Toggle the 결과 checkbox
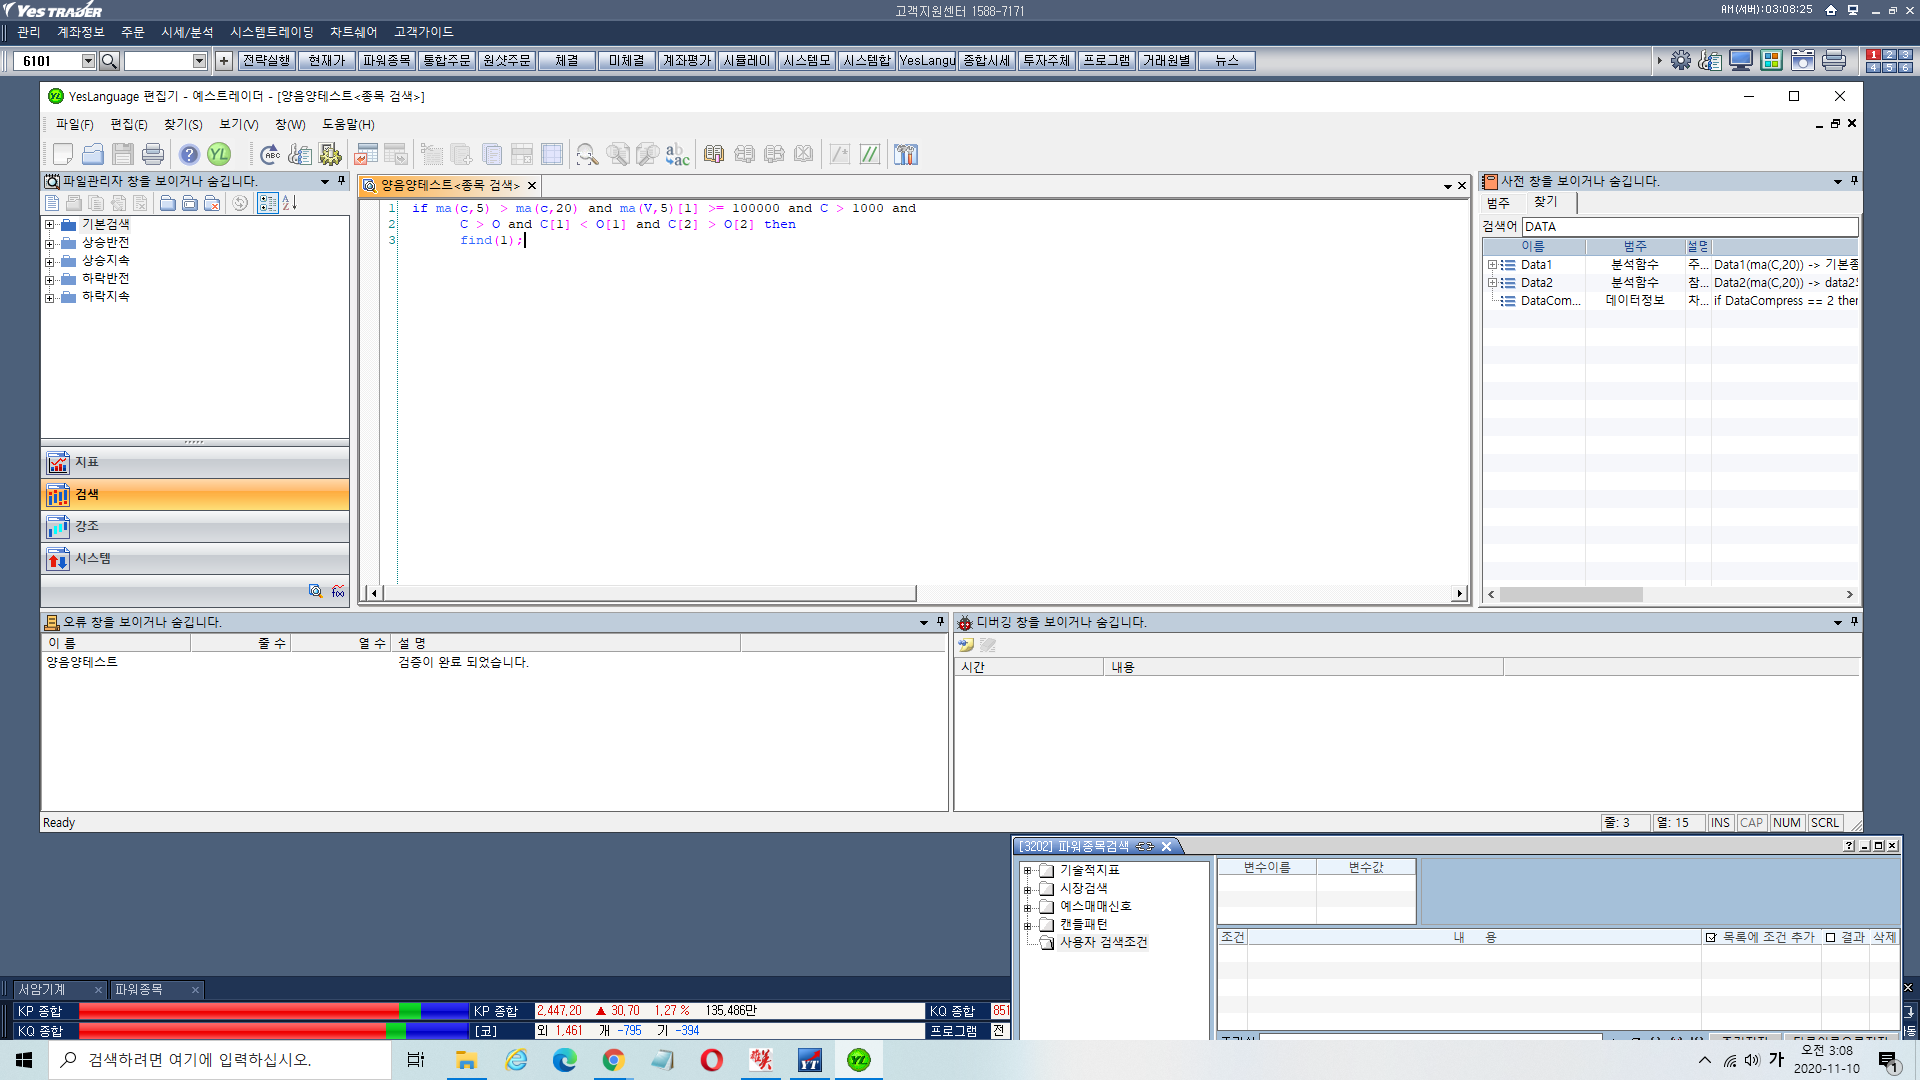 click(1830, 937)
